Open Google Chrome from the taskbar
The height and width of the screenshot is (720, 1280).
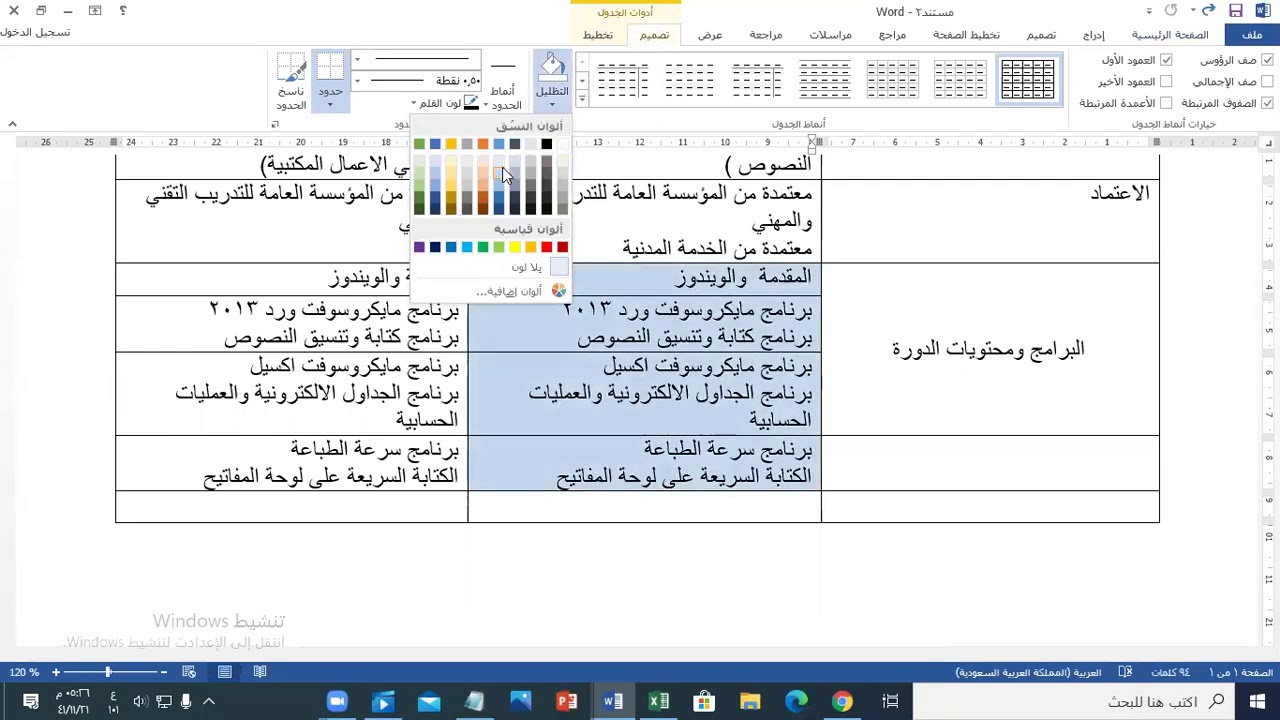pyautogui.click(x=843, y=702)
